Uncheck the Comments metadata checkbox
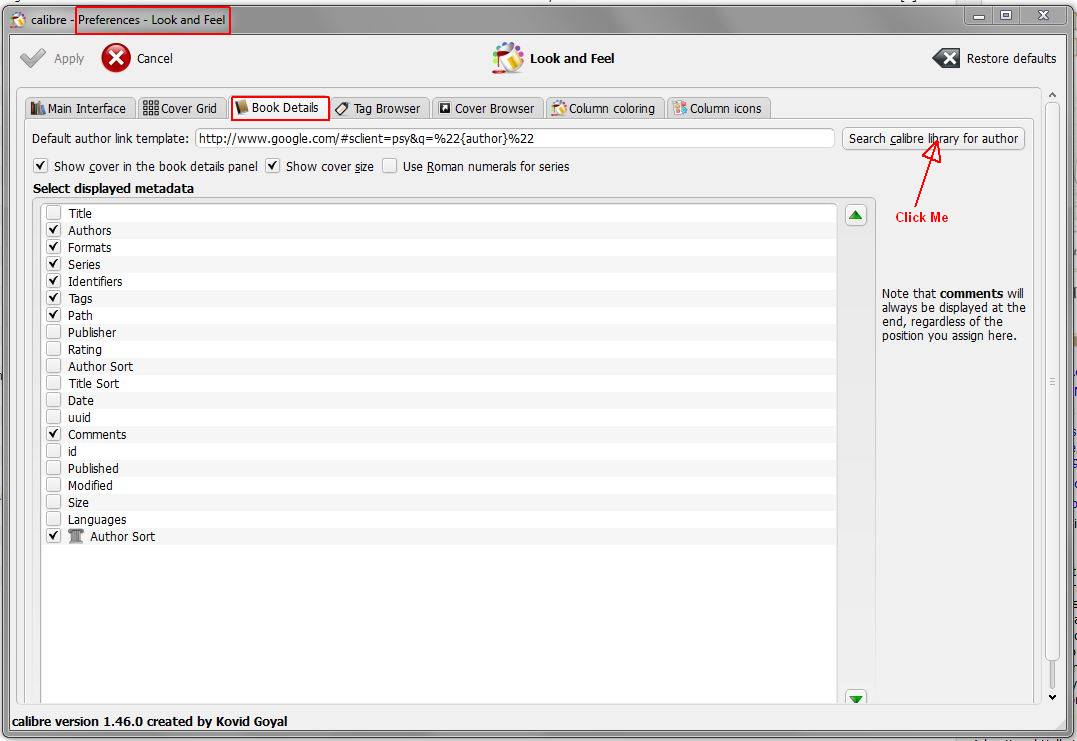The width and height of the screenshot is (1077, 741). point(54,434)
